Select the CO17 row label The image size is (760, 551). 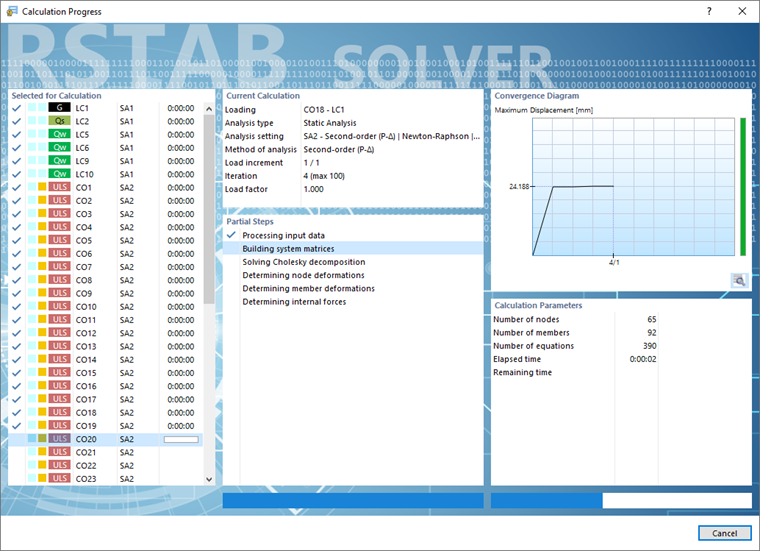86,399
